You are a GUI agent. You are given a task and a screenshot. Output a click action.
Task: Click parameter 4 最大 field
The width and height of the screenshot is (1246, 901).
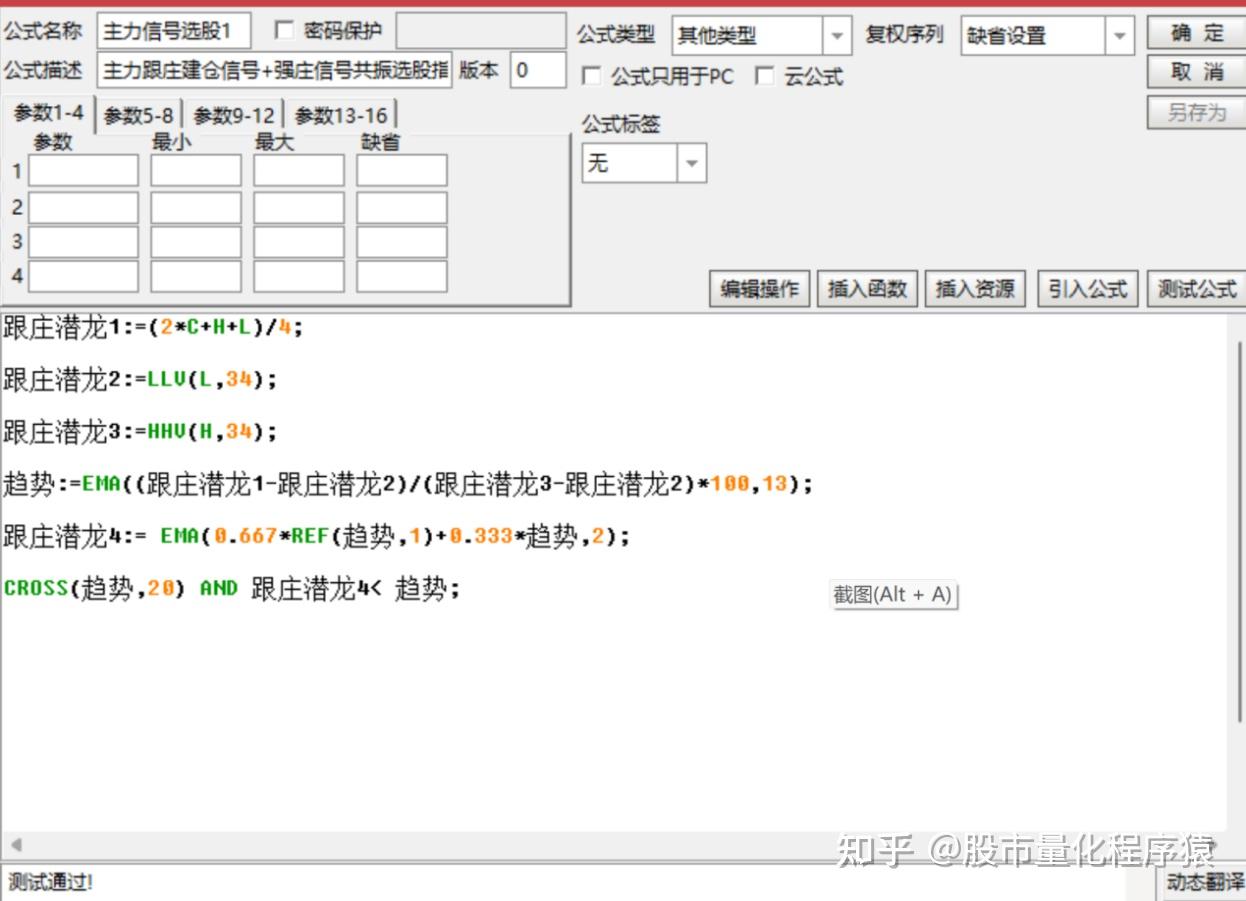coord(298,275)
